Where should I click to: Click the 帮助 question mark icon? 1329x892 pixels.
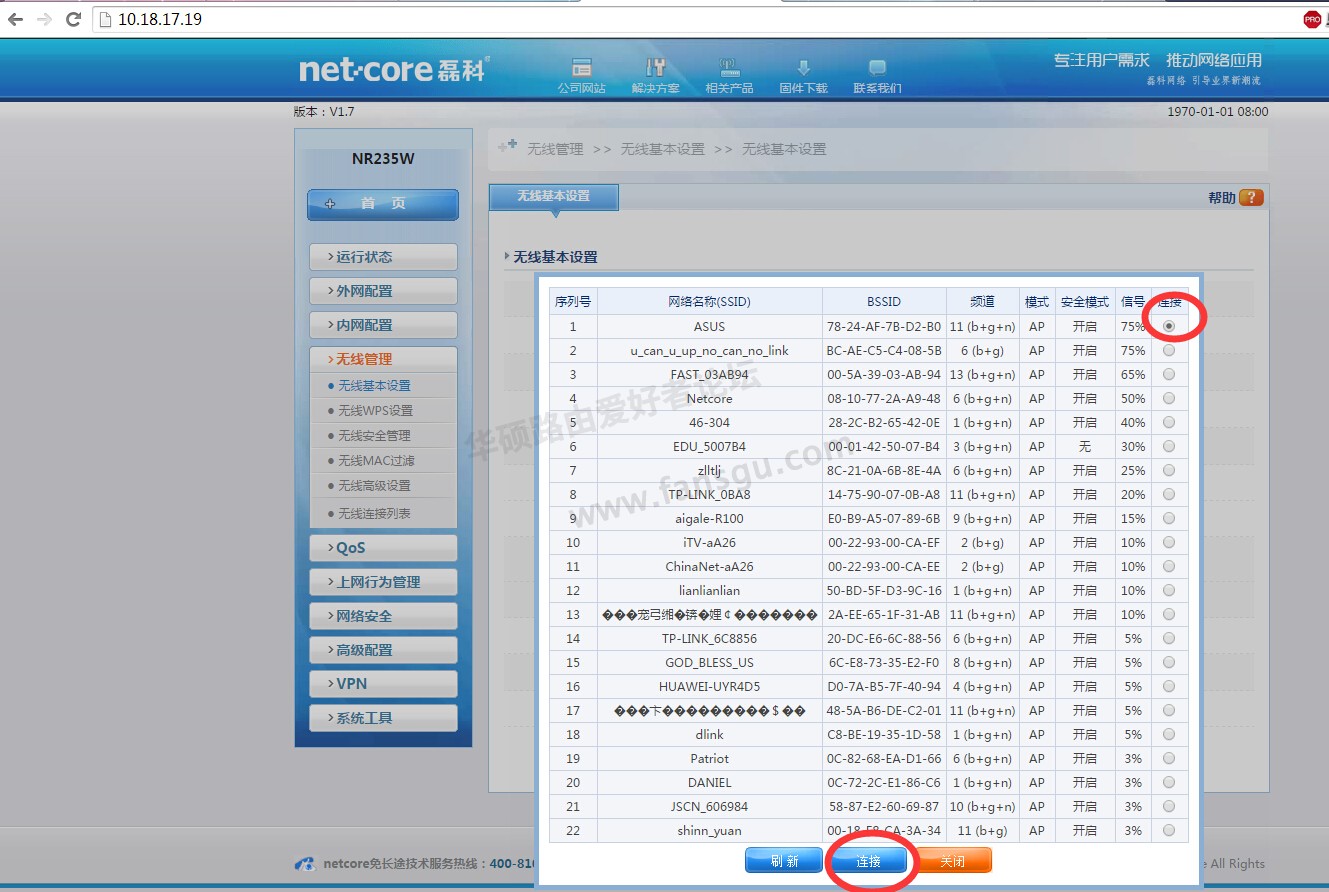1251,198
